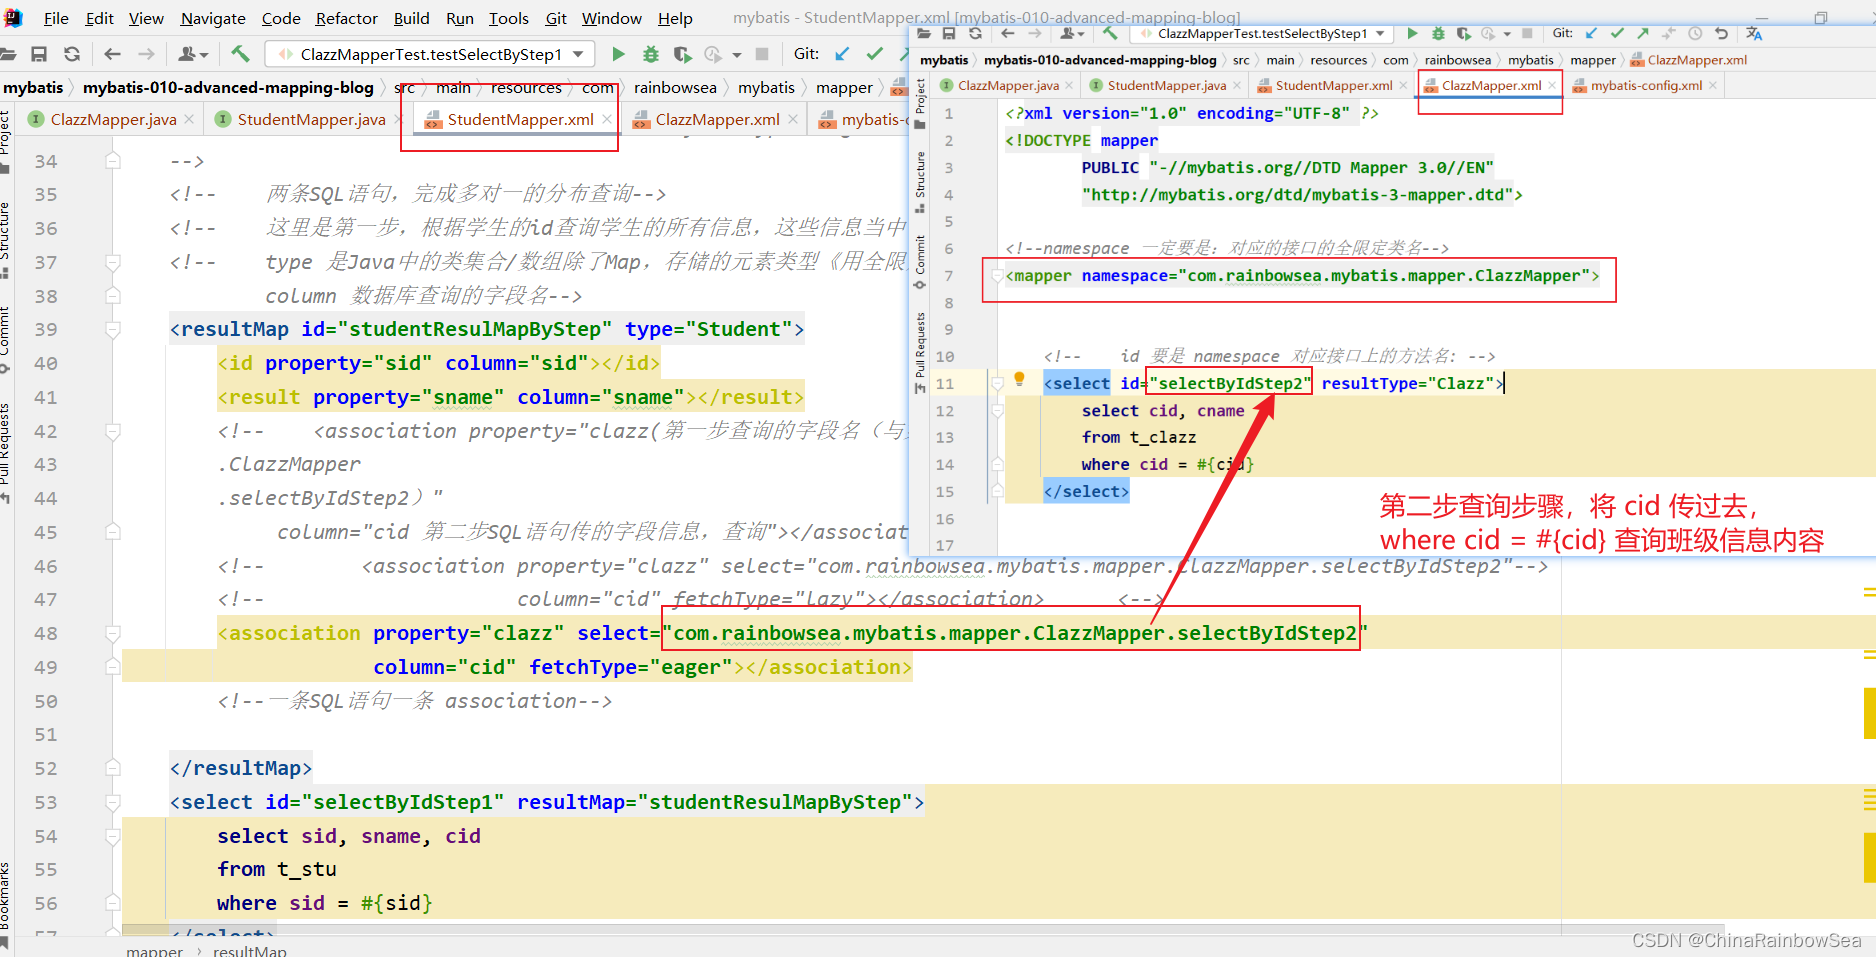Click mapper breadcrumb in overlay window

(1592, 60)
